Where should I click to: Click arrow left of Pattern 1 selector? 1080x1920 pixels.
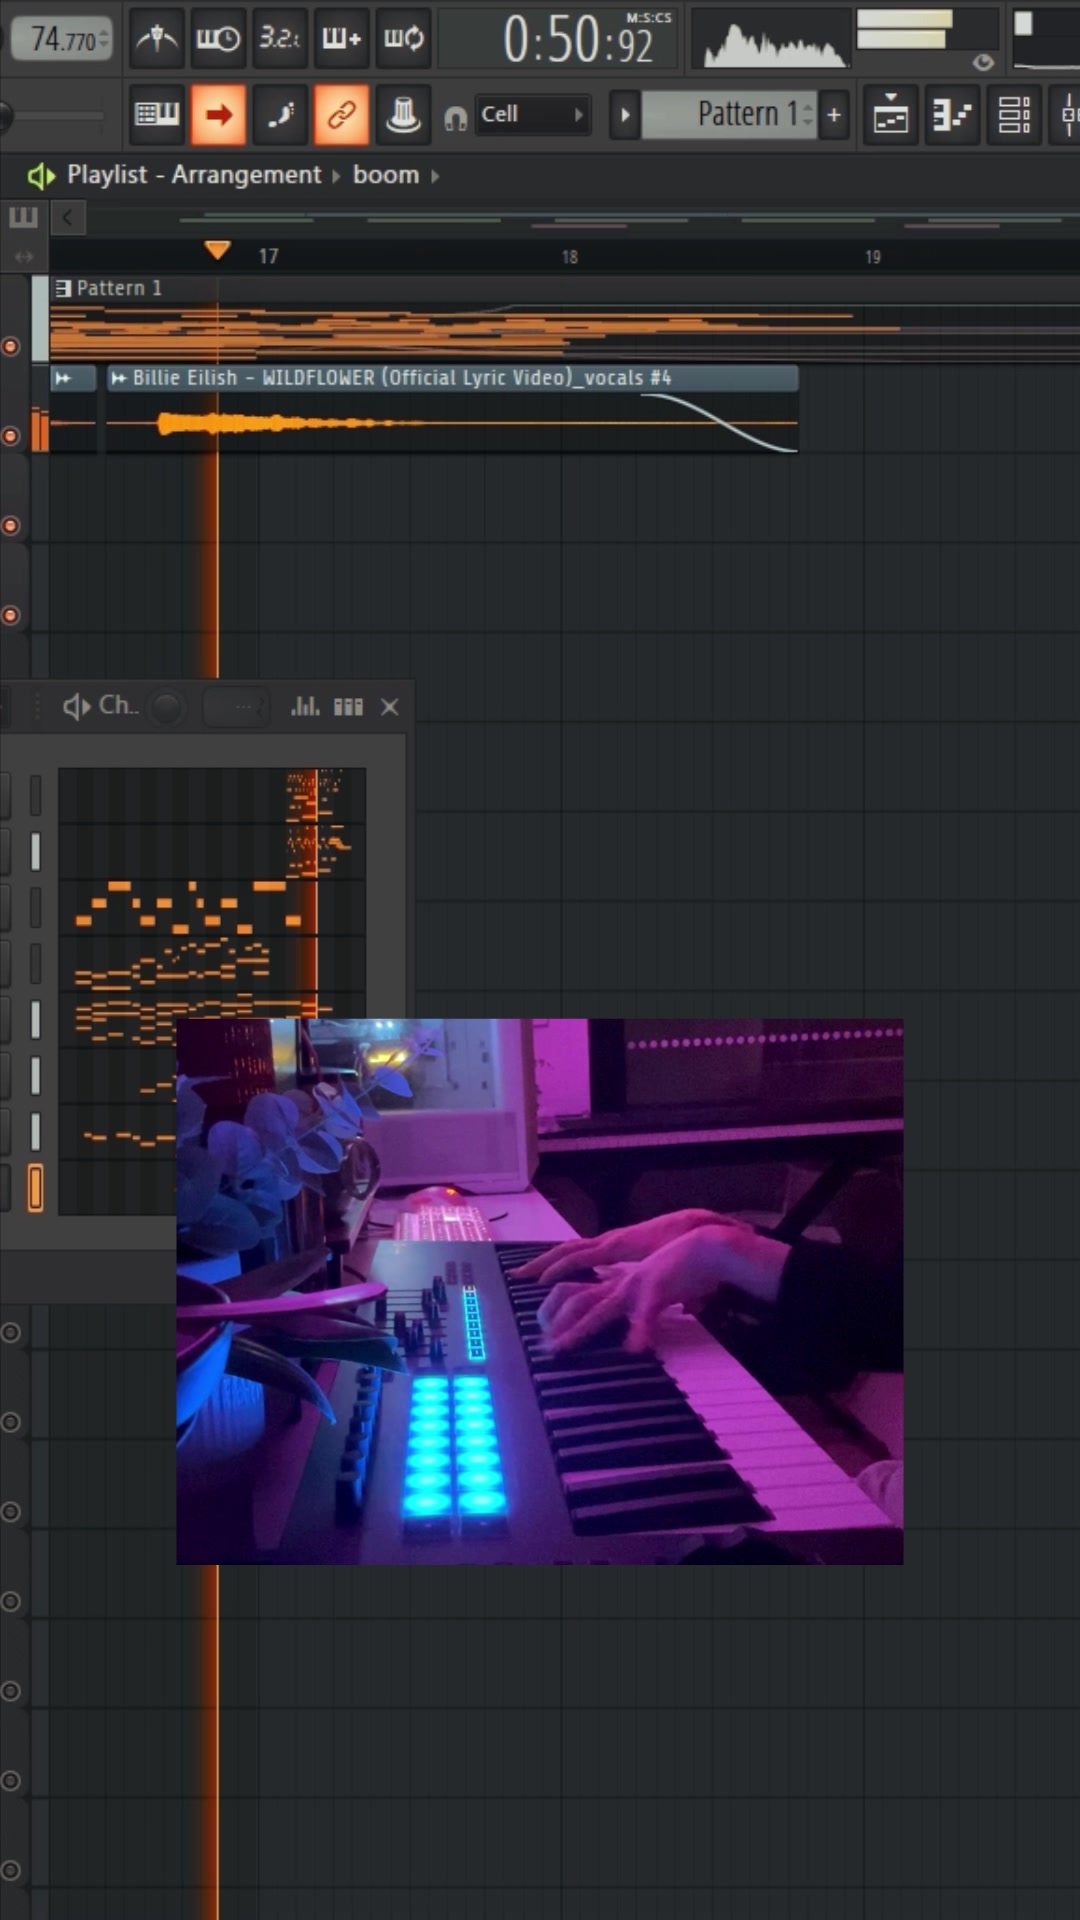click(625, 114)
